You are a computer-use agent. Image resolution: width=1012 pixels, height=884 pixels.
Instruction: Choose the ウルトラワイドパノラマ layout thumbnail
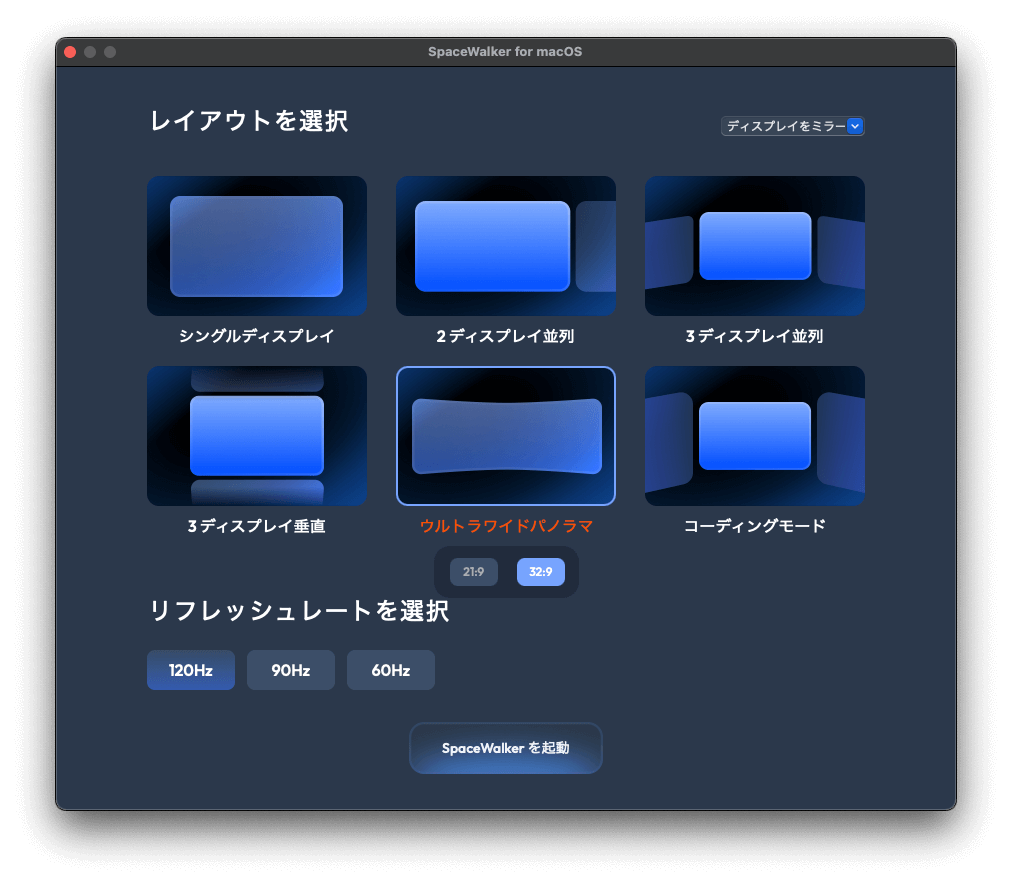click(505, 436)
